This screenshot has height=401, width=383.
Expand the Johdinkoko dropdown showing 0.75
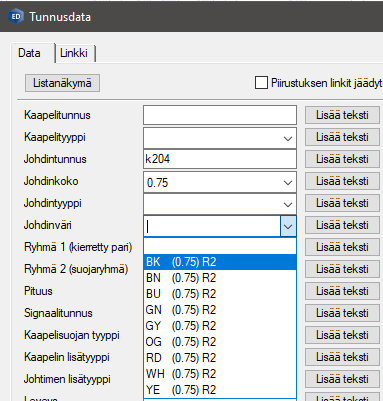288,182
